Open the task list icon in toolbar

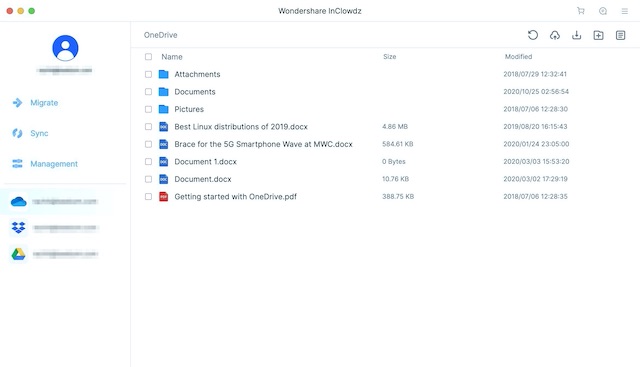[620, 35]
